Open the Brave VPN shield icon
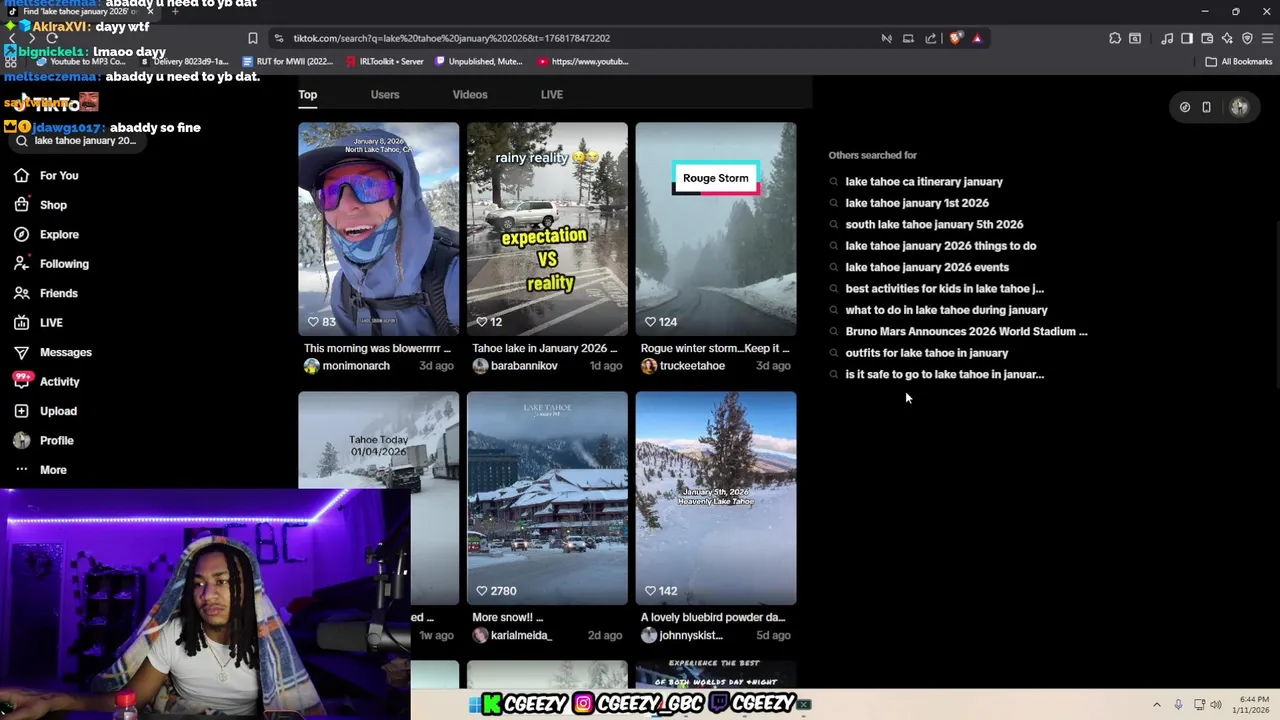 tap(1247, 38)
